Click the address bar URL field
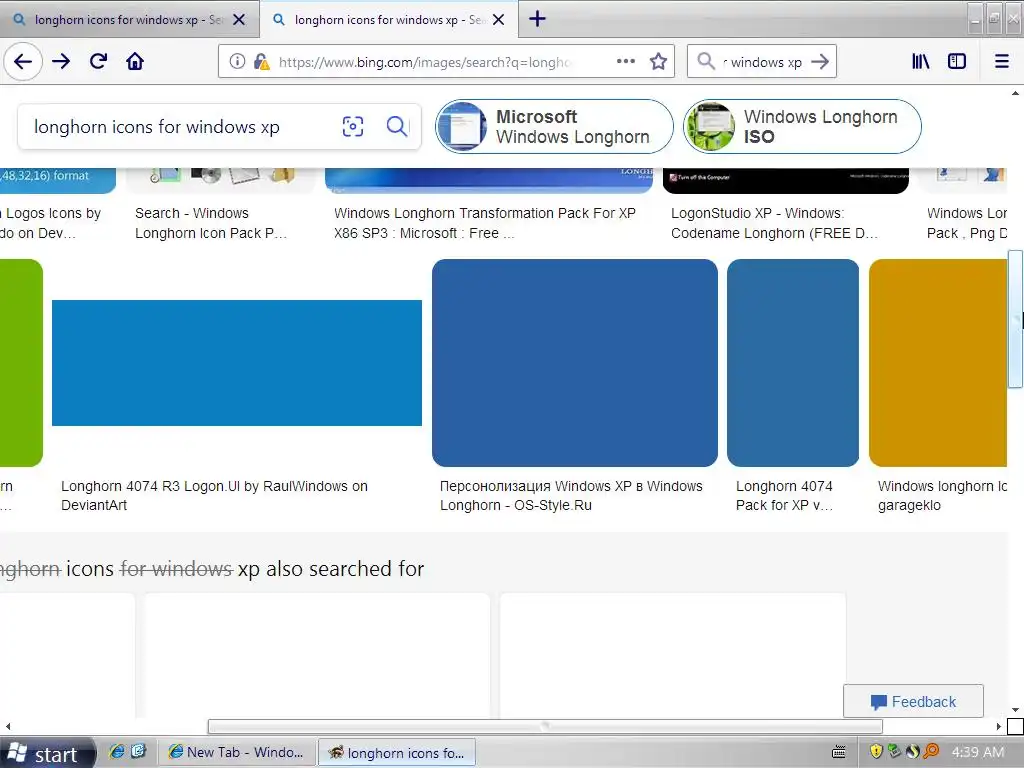This screenshot has height=768, width=1024. (x=424, y=62)
